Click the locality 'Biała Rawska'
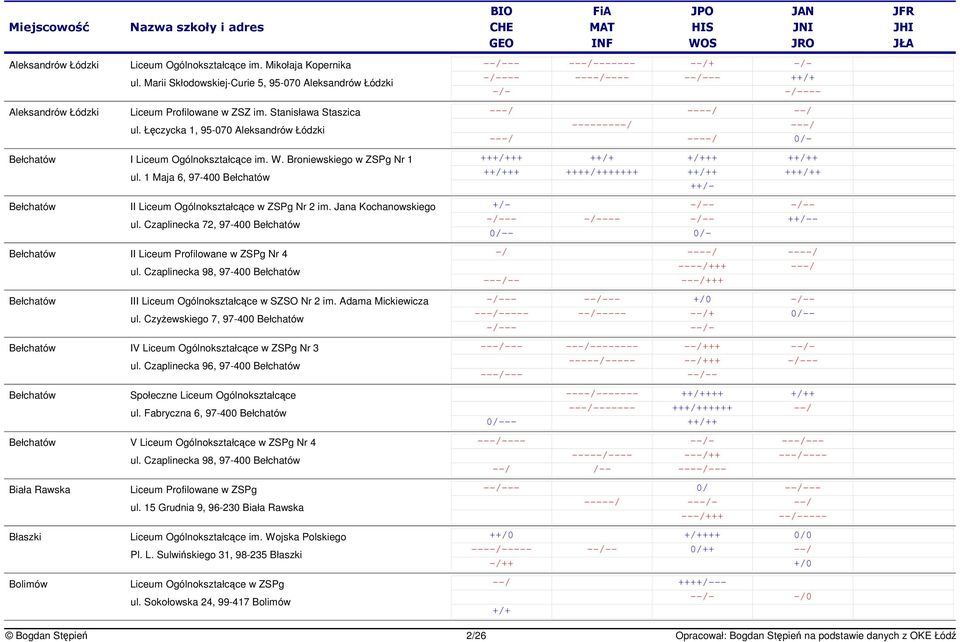The image size is (960, 642). 39,490
